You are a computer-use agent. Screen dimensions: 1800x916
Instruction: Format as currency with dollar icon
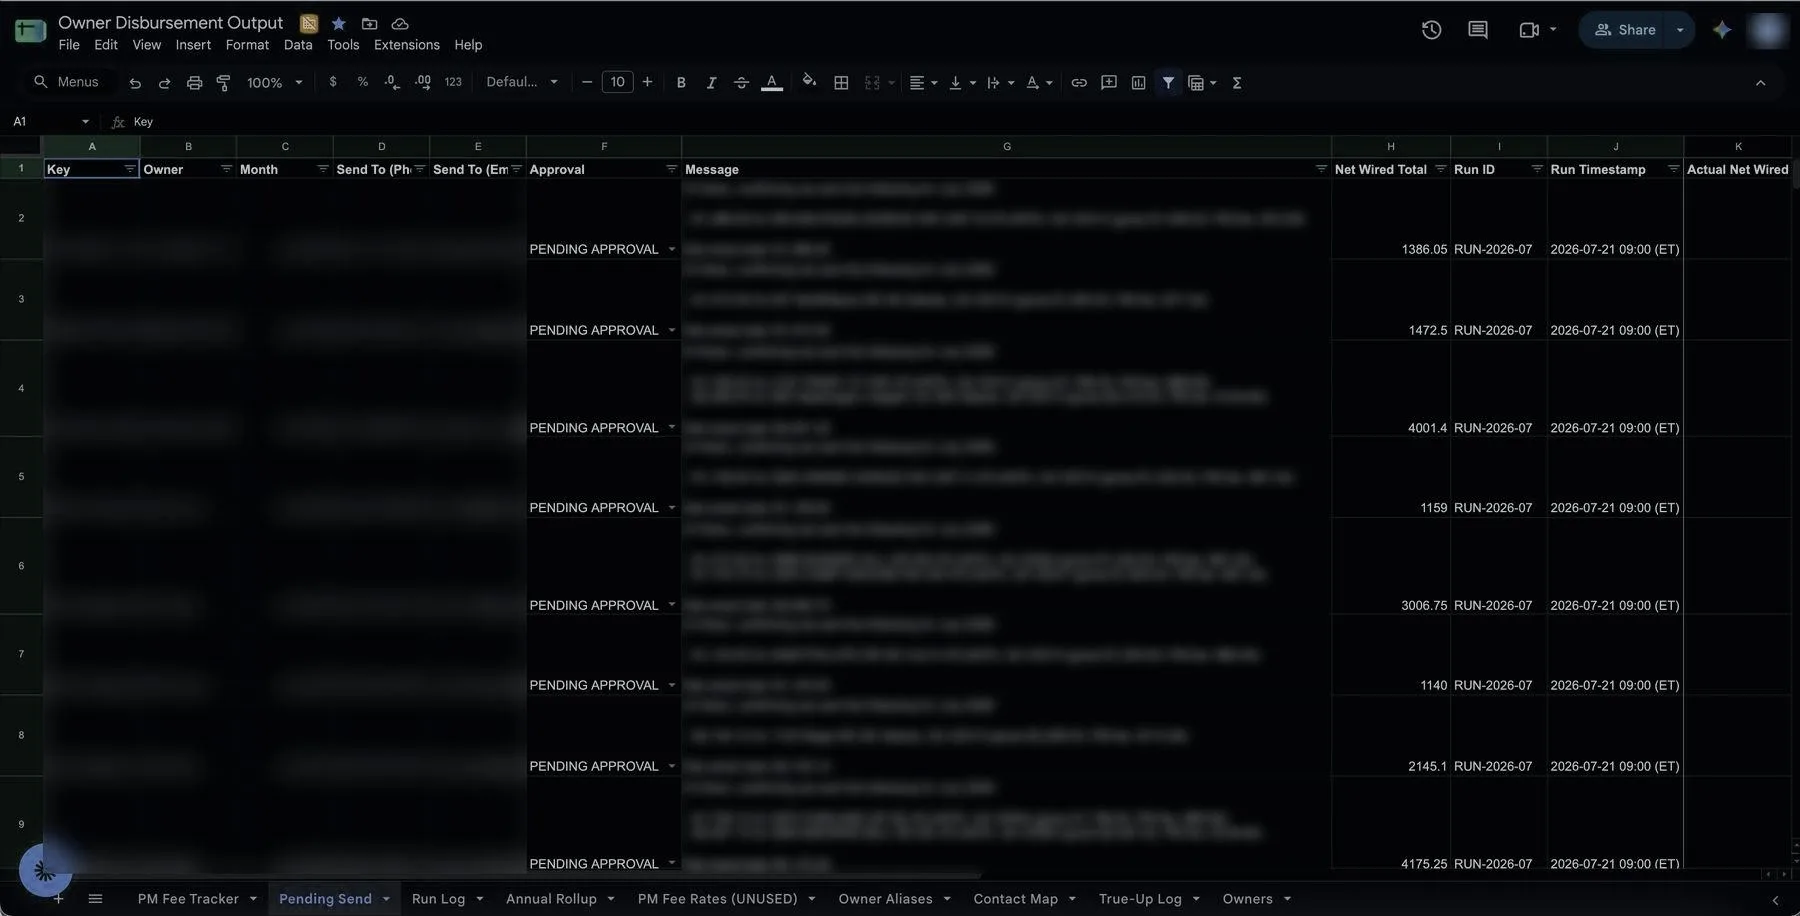coord(333,82)
